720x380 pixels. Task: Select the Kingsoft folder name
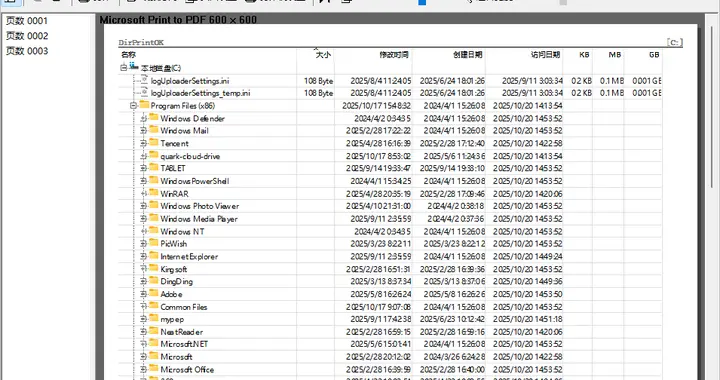[x=174, y=269]
